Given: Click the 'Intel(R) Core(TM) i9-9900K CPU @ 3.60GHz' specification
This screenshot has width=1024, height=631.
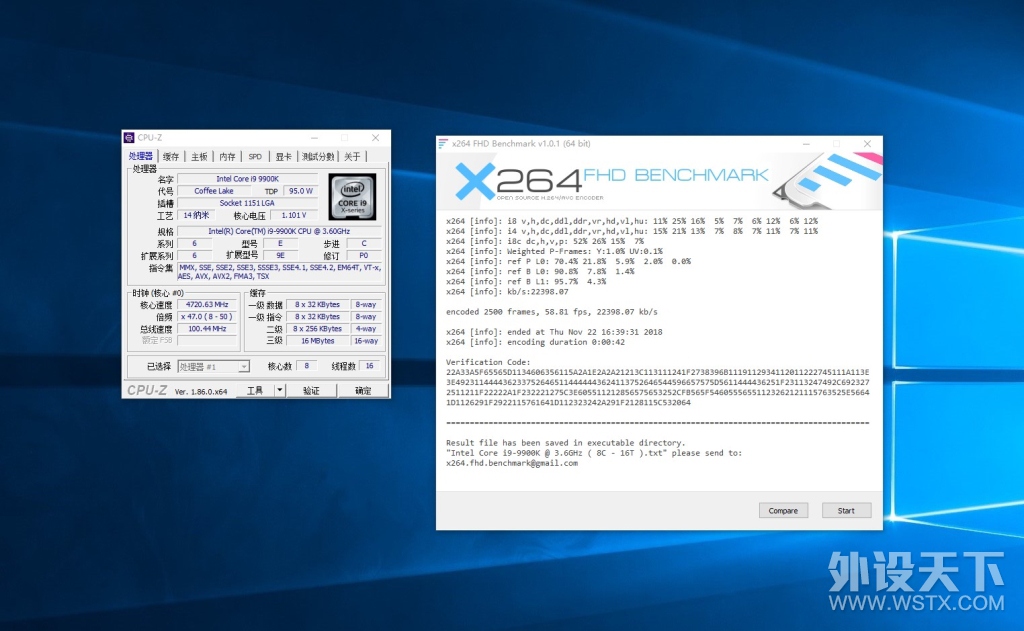Looking at the screenshot, I should (x=280, y=231).
